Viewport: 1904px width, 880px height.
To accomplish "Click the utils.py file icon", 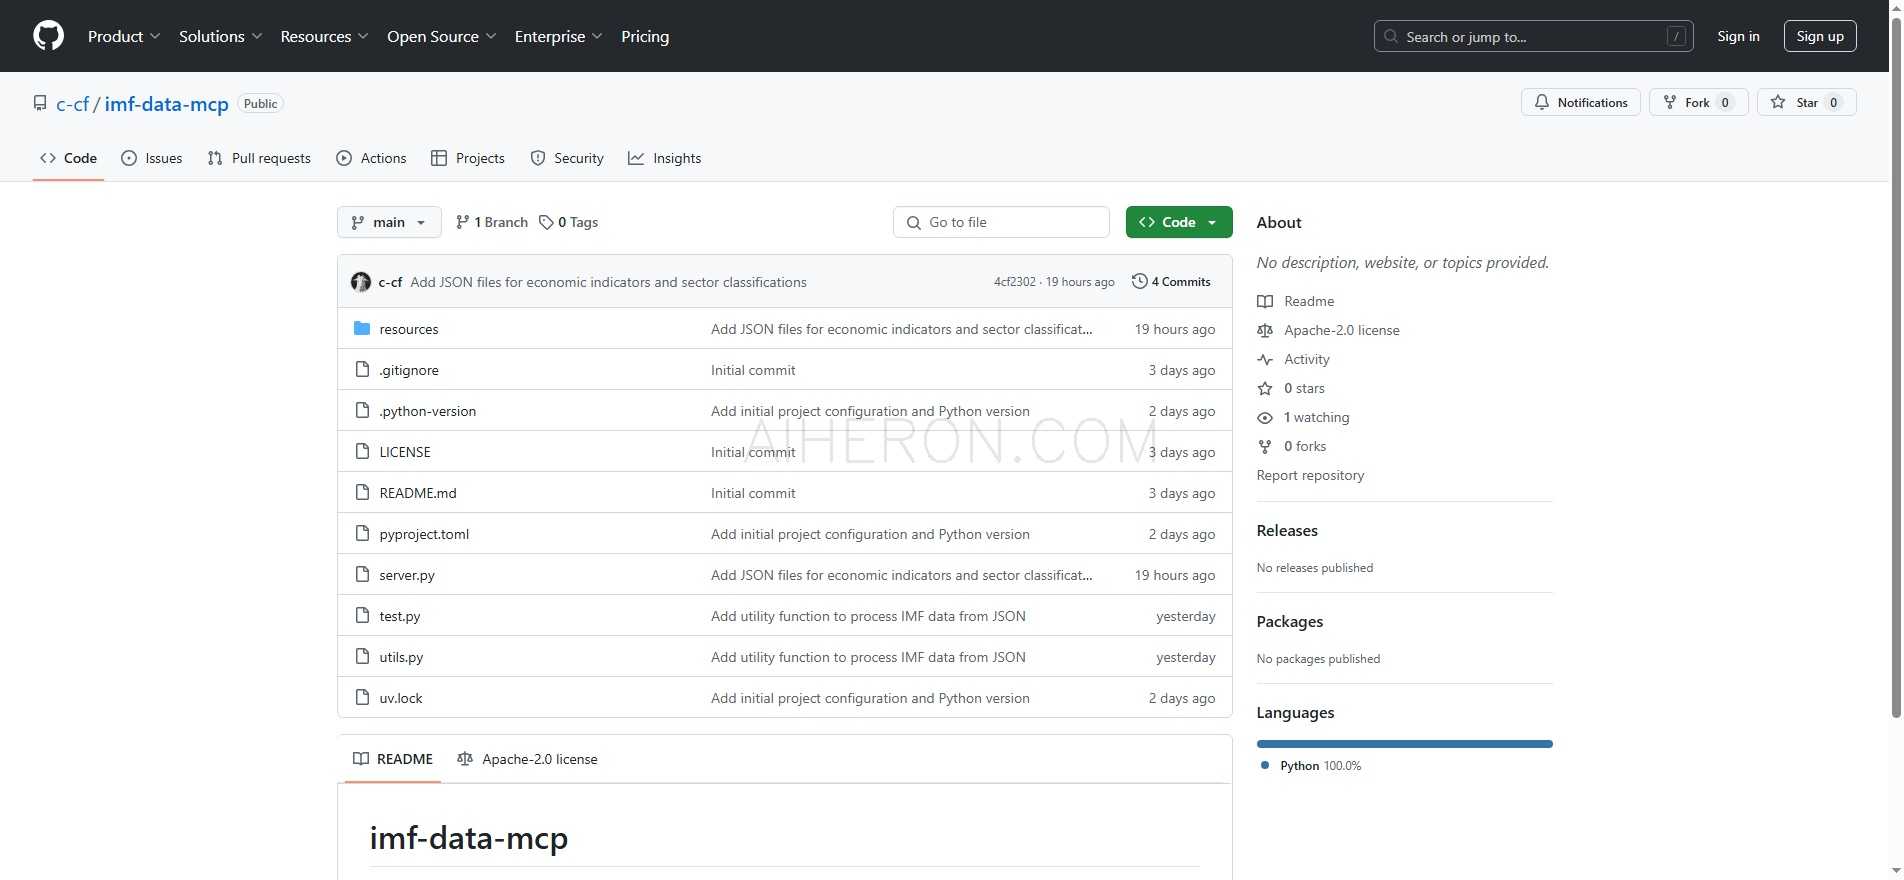I will click(362, 656).
